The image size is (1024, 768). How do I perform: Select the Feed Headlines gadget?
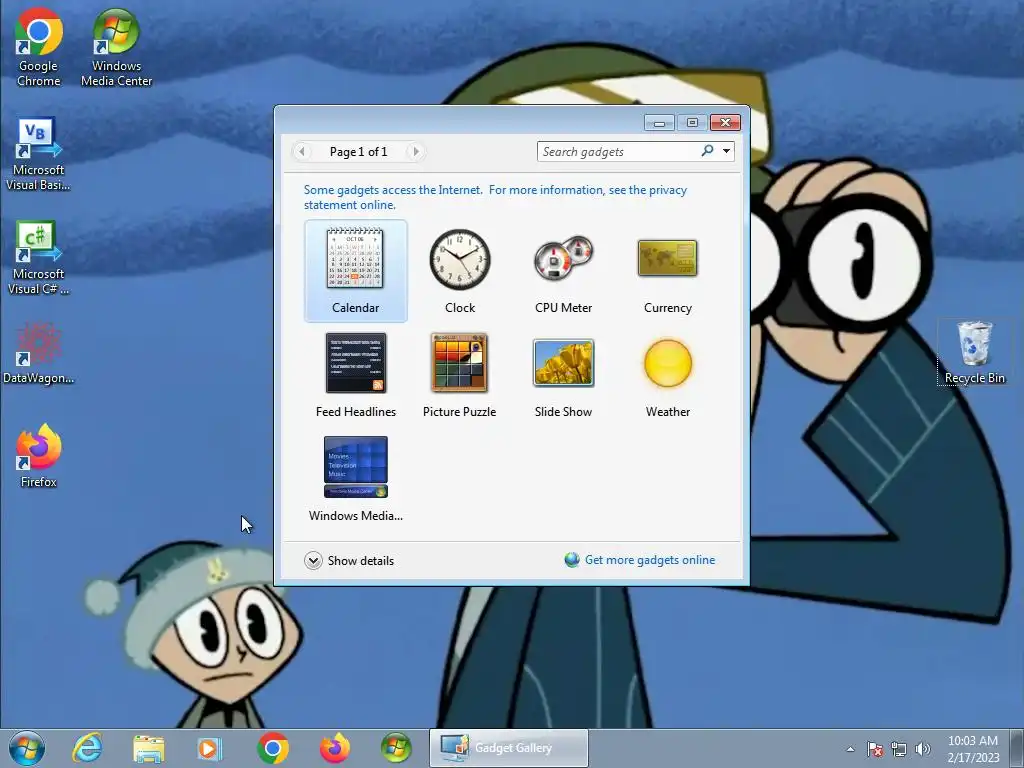click(355, 375)
